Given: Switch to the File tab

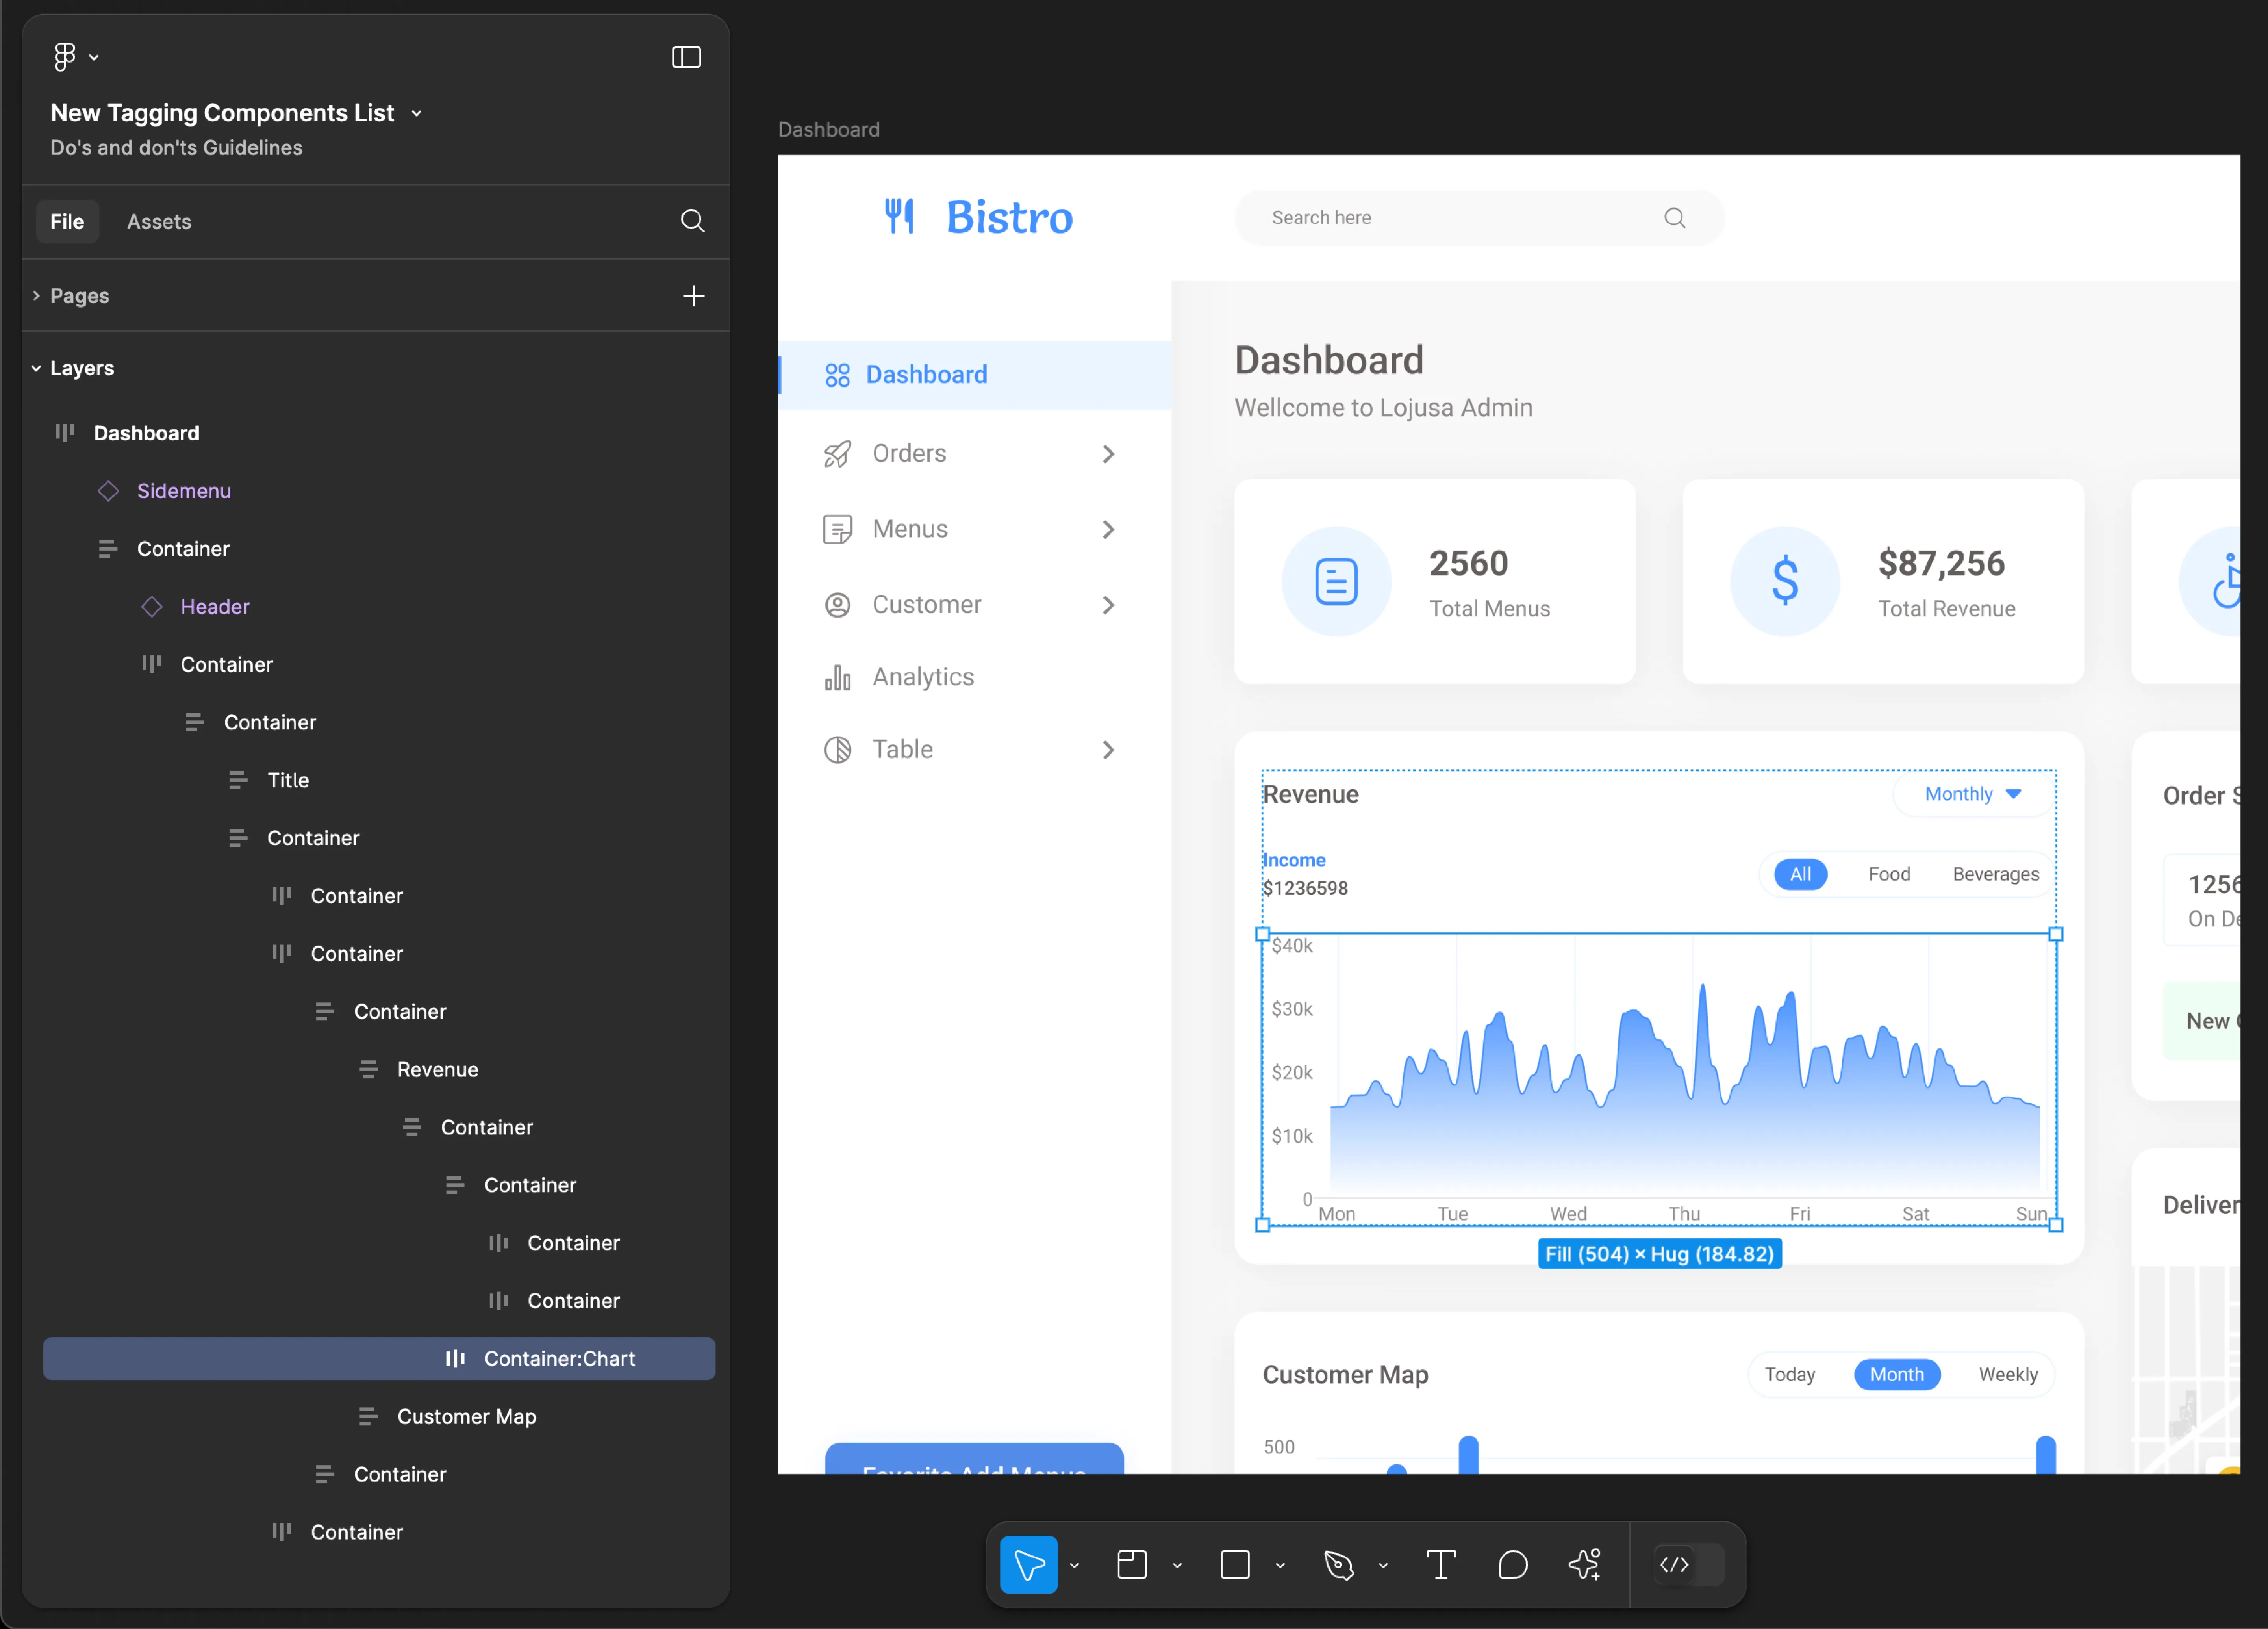Looking at the screenshot, I should (x=67, y=222).
